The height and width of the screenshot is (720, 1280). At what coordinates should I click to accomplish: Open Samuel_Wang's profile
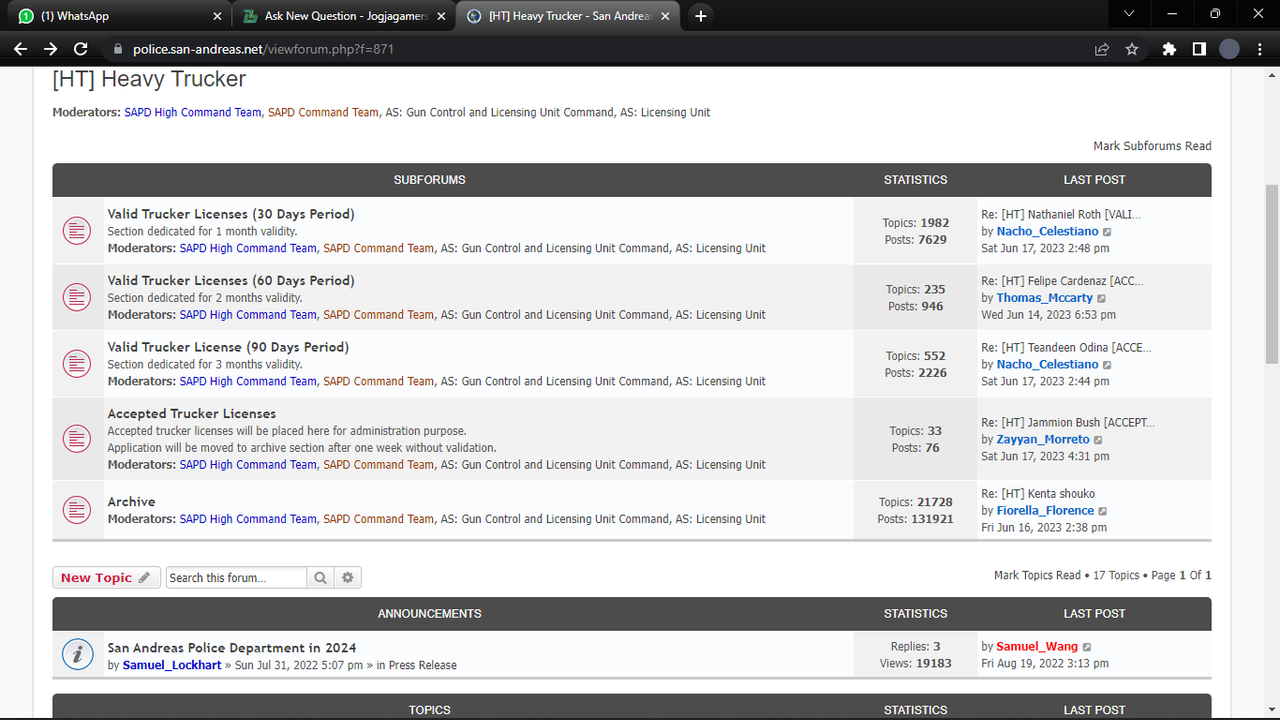point(1037,647)
